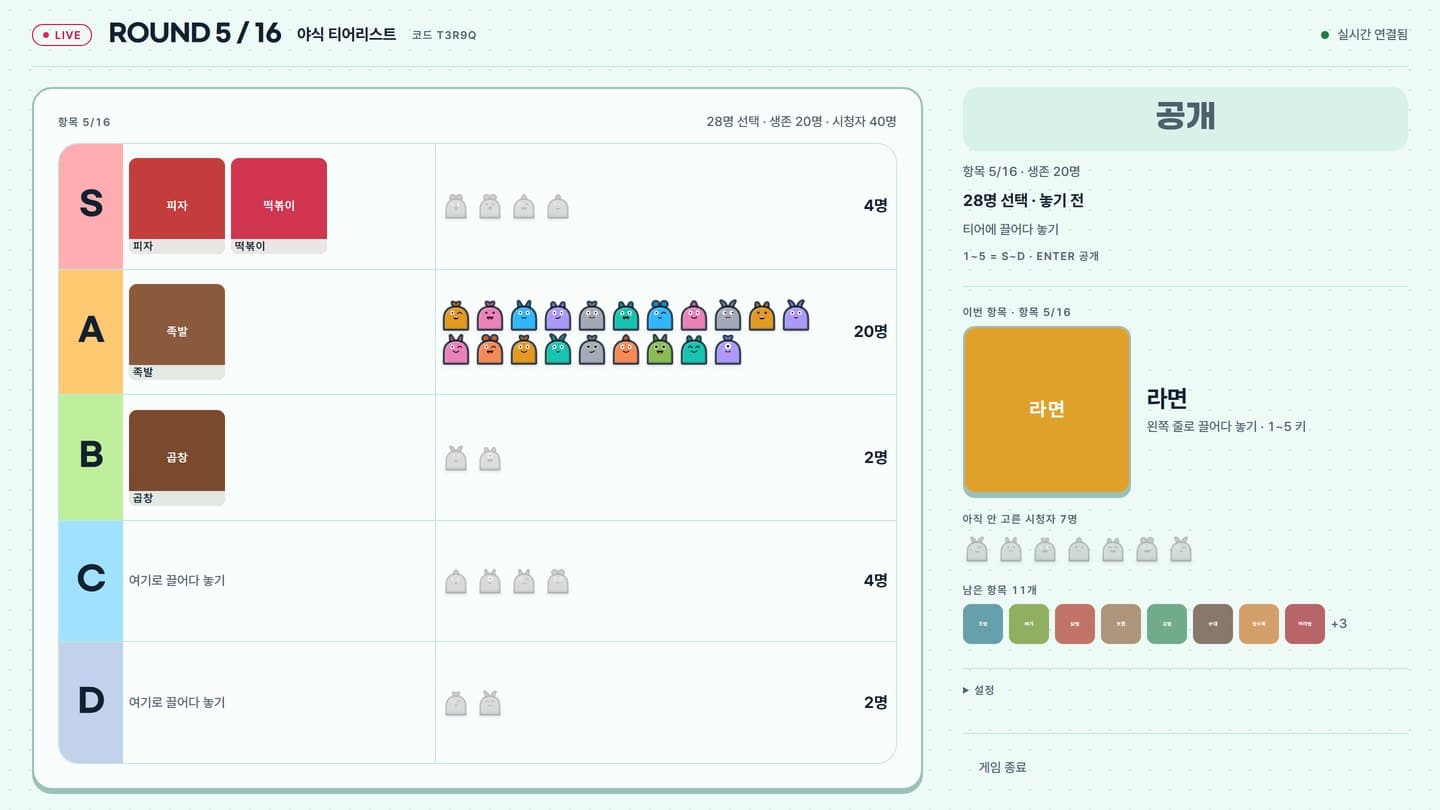Click the 야식 티어리스트 title

(346, 34)
